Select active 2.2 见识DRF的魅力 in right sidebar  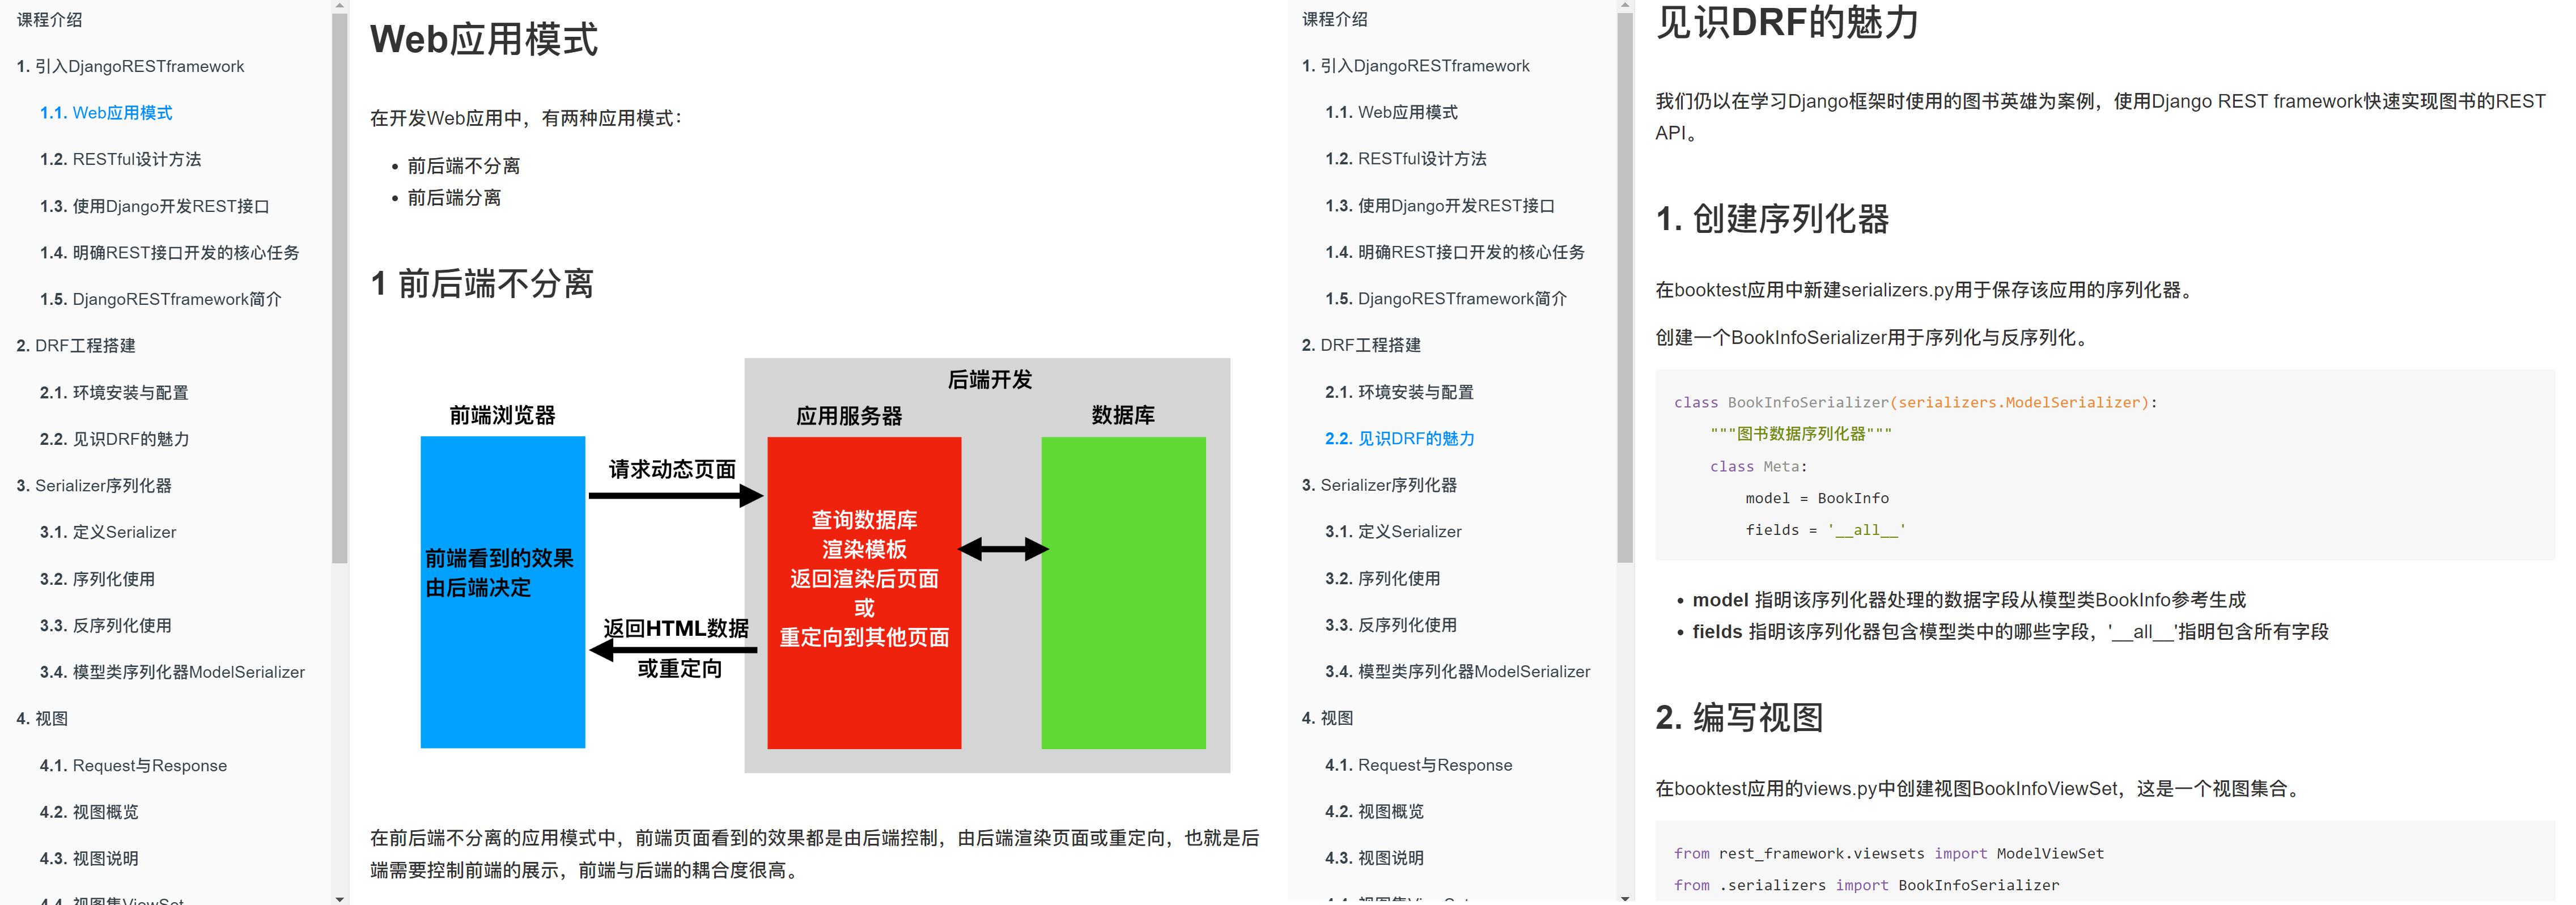(1399, 438)
